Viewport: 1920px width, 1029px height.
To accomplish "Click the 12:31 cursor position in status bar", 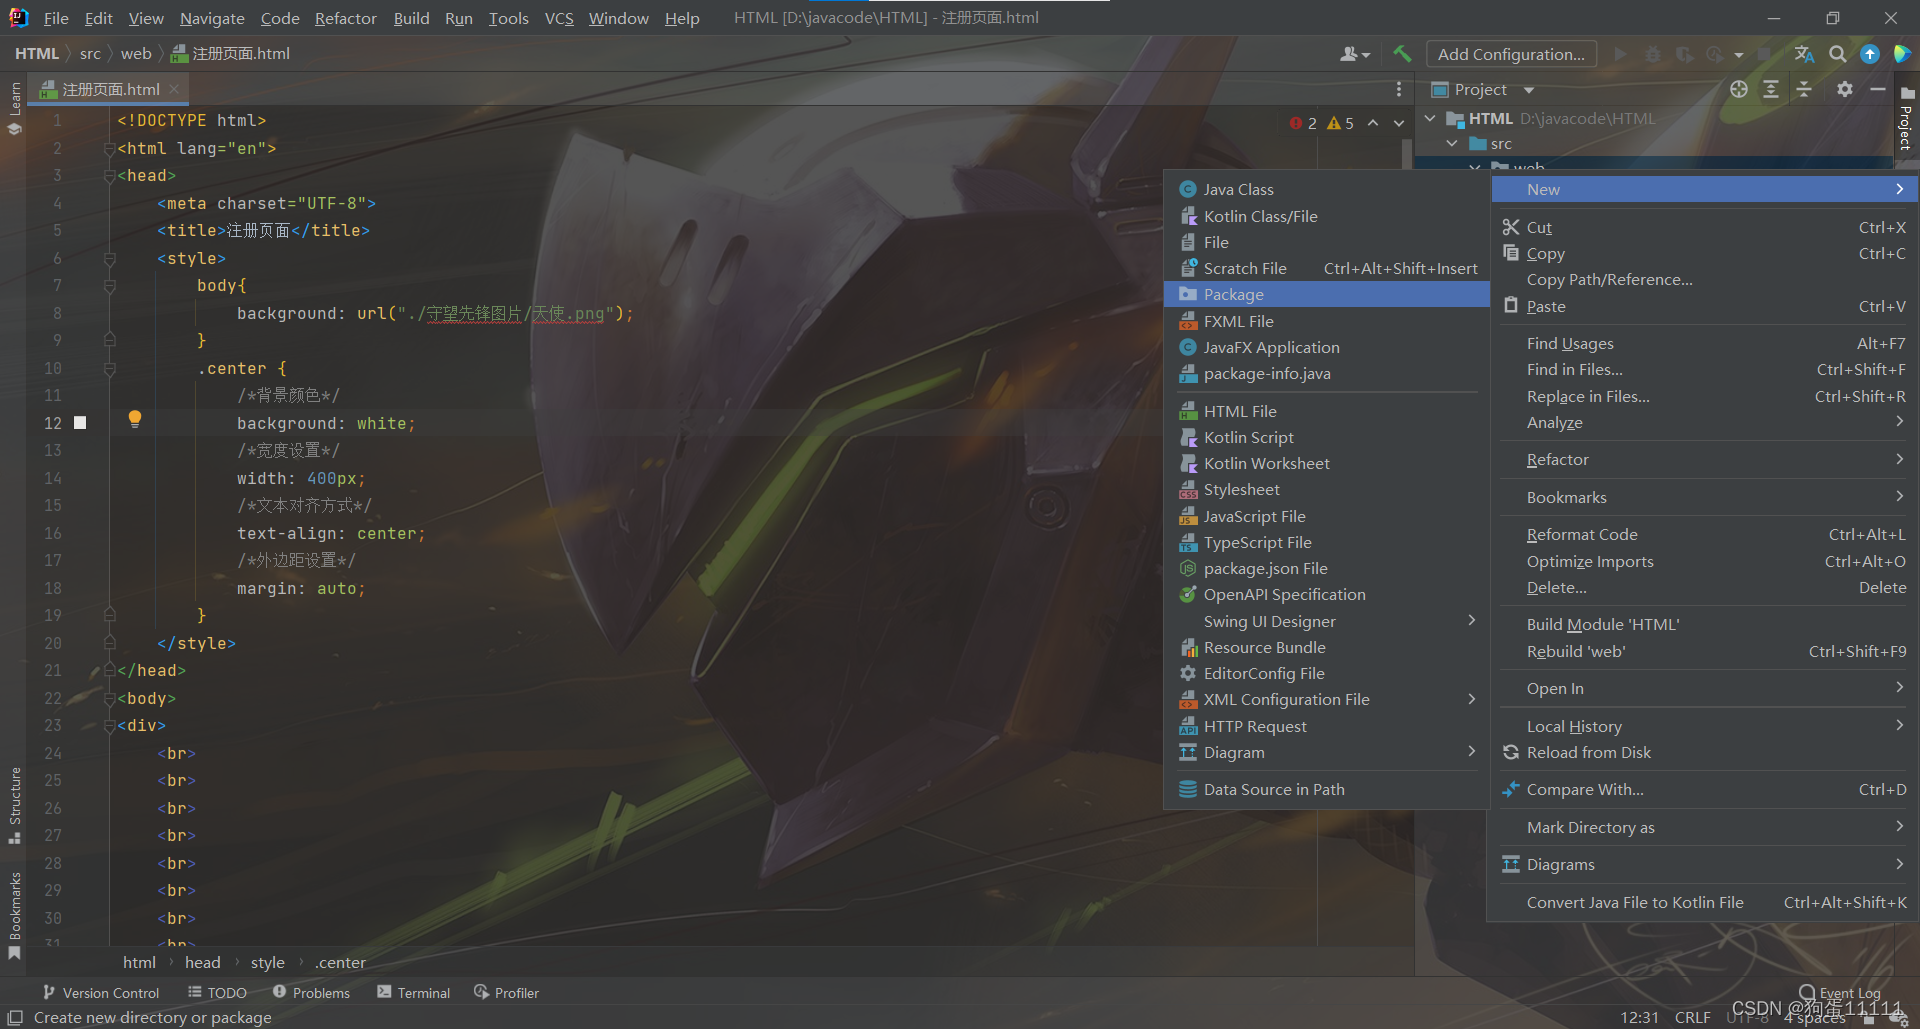I will 1639,1017.
